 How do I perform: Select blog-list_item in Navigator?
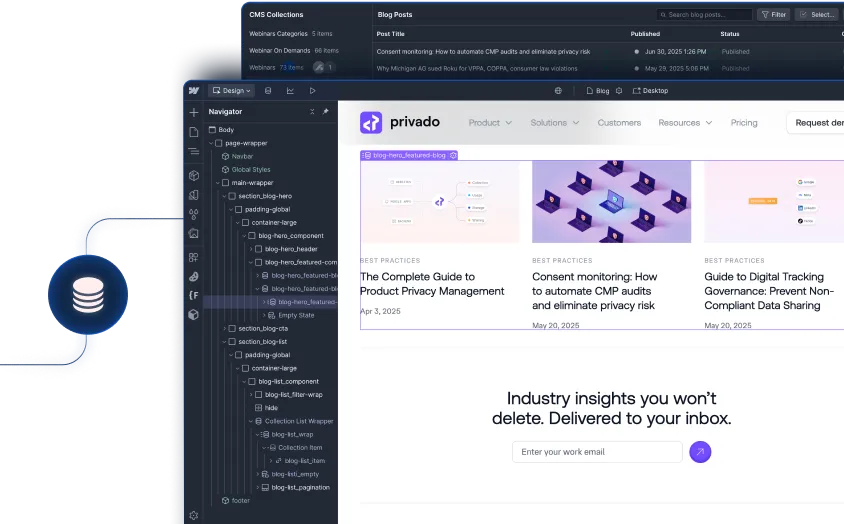click(300, 461)
